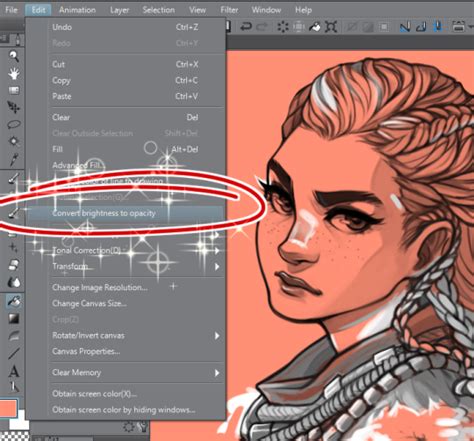Close the open Edit menu tab

pos(38,10)
